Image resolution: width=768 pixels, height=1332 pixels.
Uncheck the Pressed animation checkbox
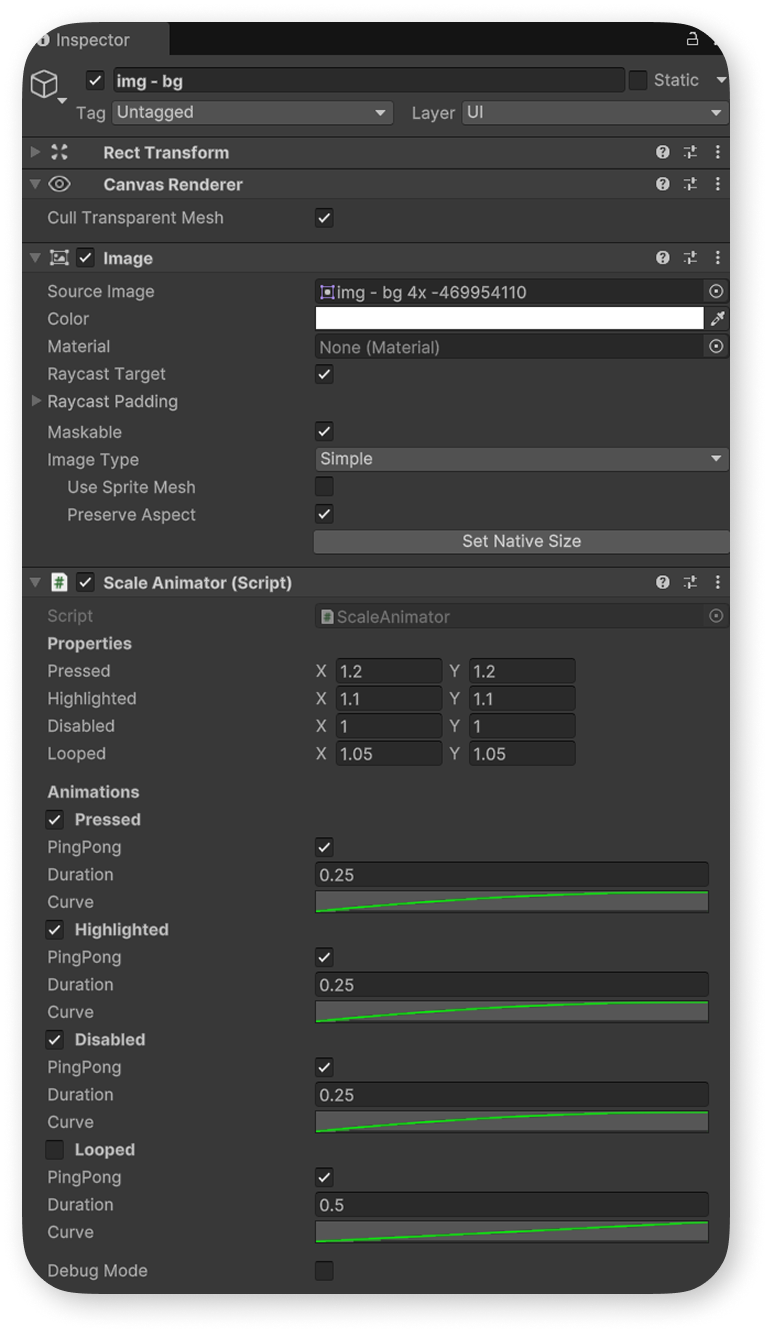tap(55, 819)
